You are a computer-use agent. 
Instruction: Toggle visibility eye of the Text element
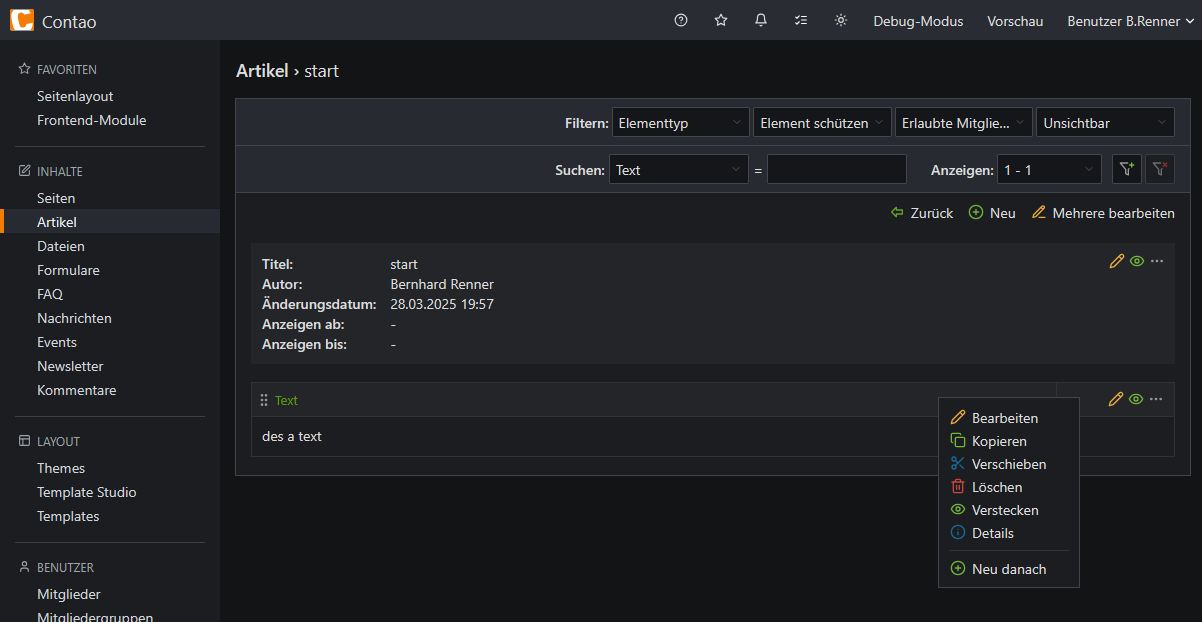pos(1136,399)
